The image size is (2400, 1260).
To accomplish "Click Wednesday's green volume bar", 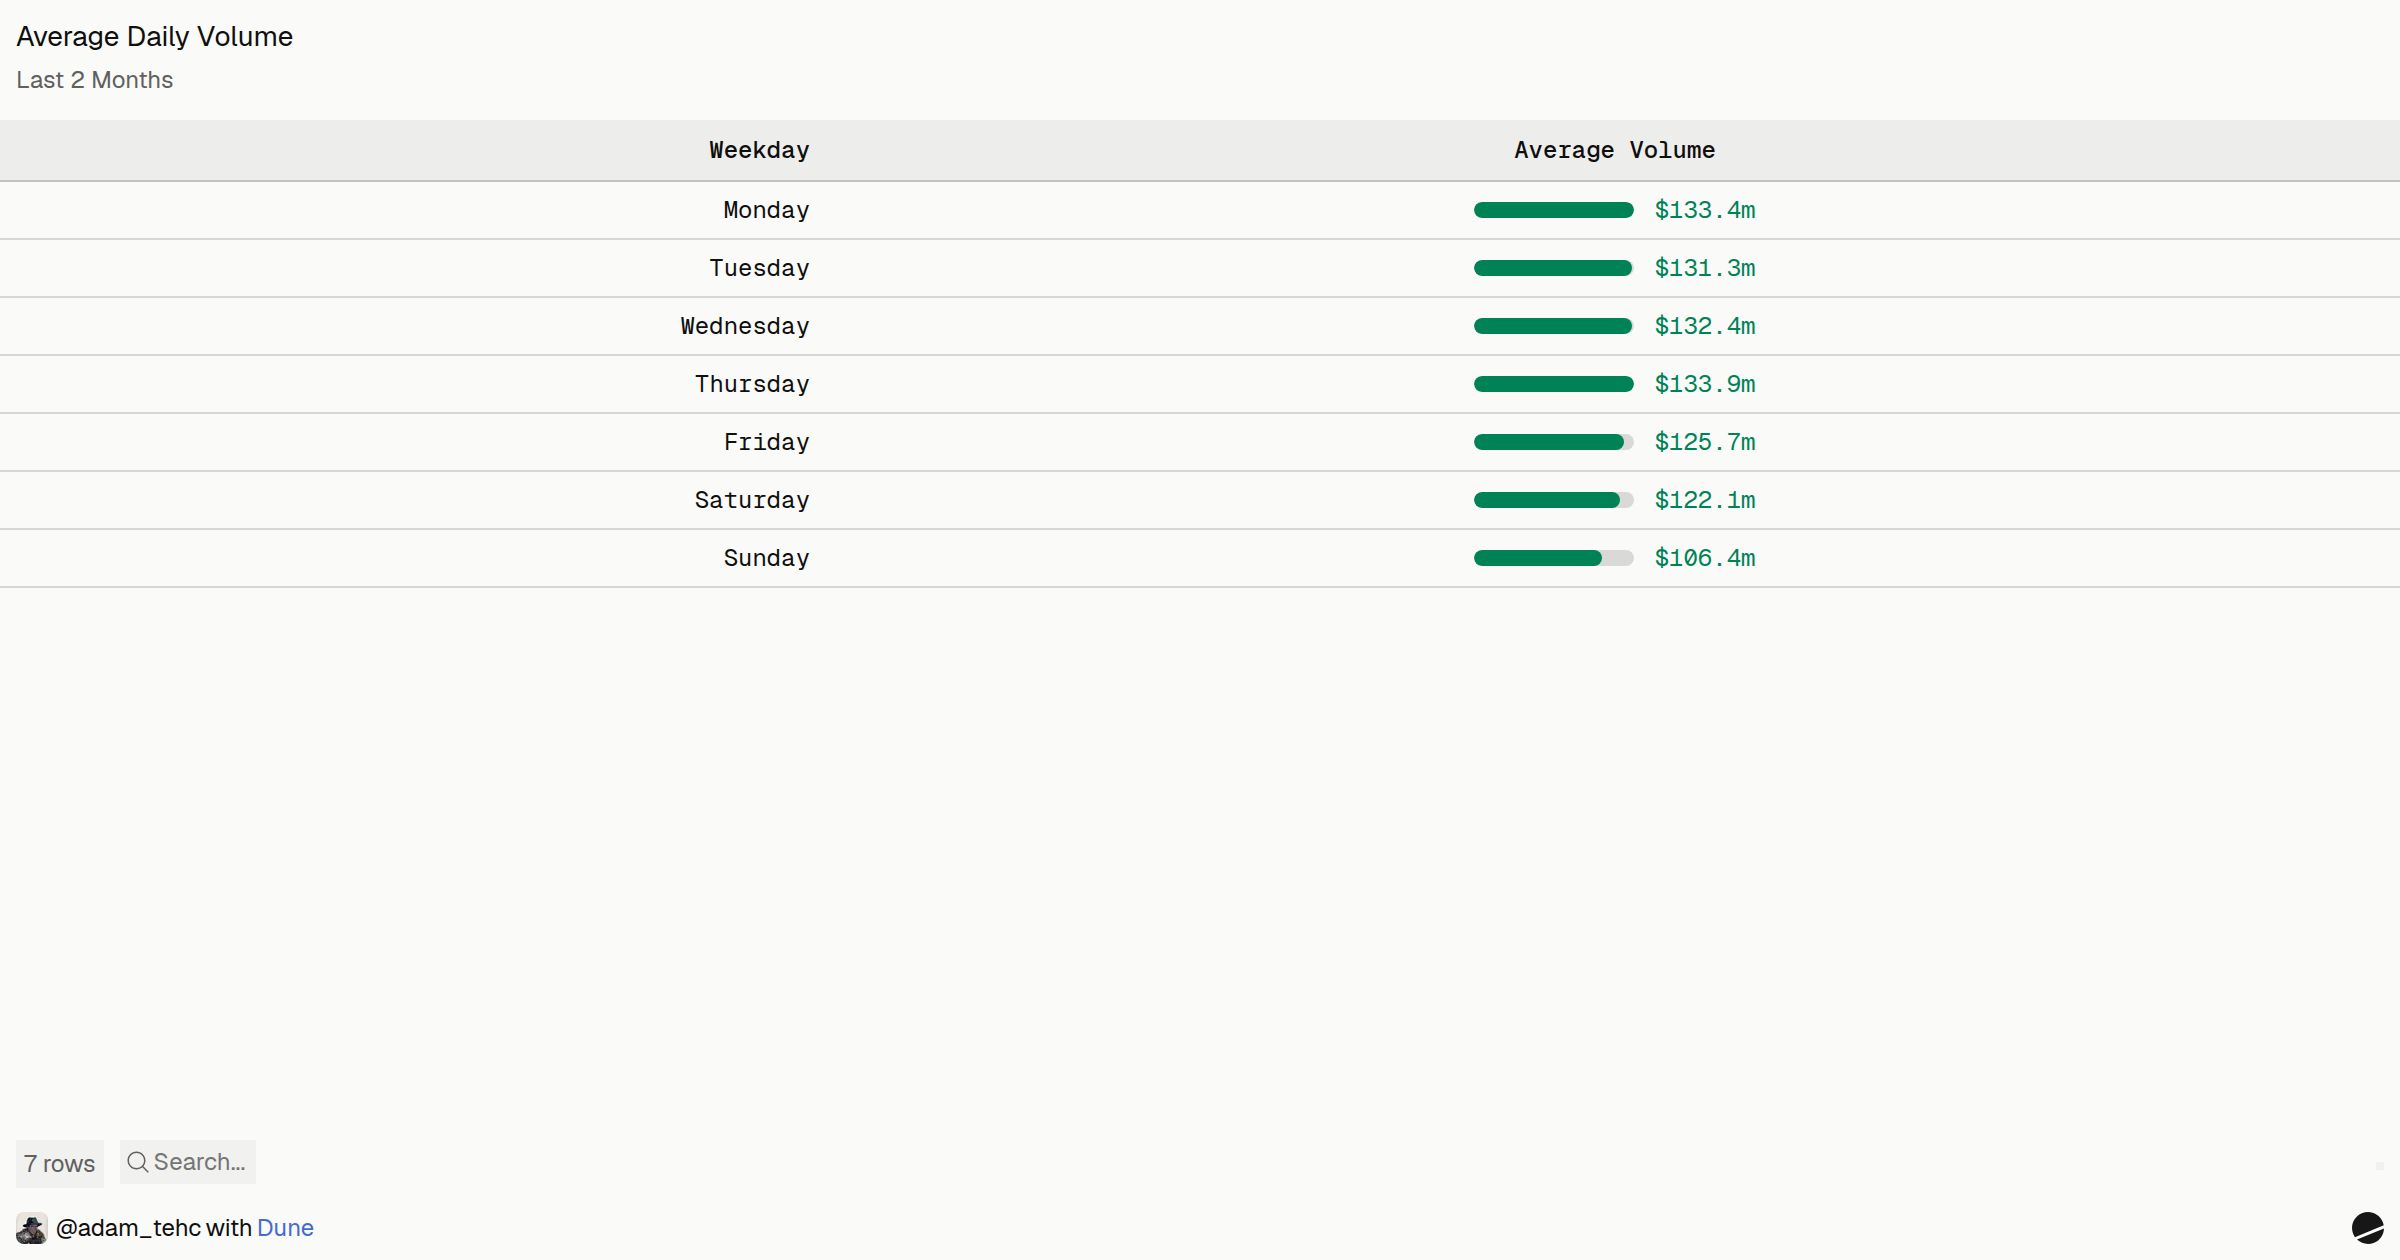I will click(1552, 326).
